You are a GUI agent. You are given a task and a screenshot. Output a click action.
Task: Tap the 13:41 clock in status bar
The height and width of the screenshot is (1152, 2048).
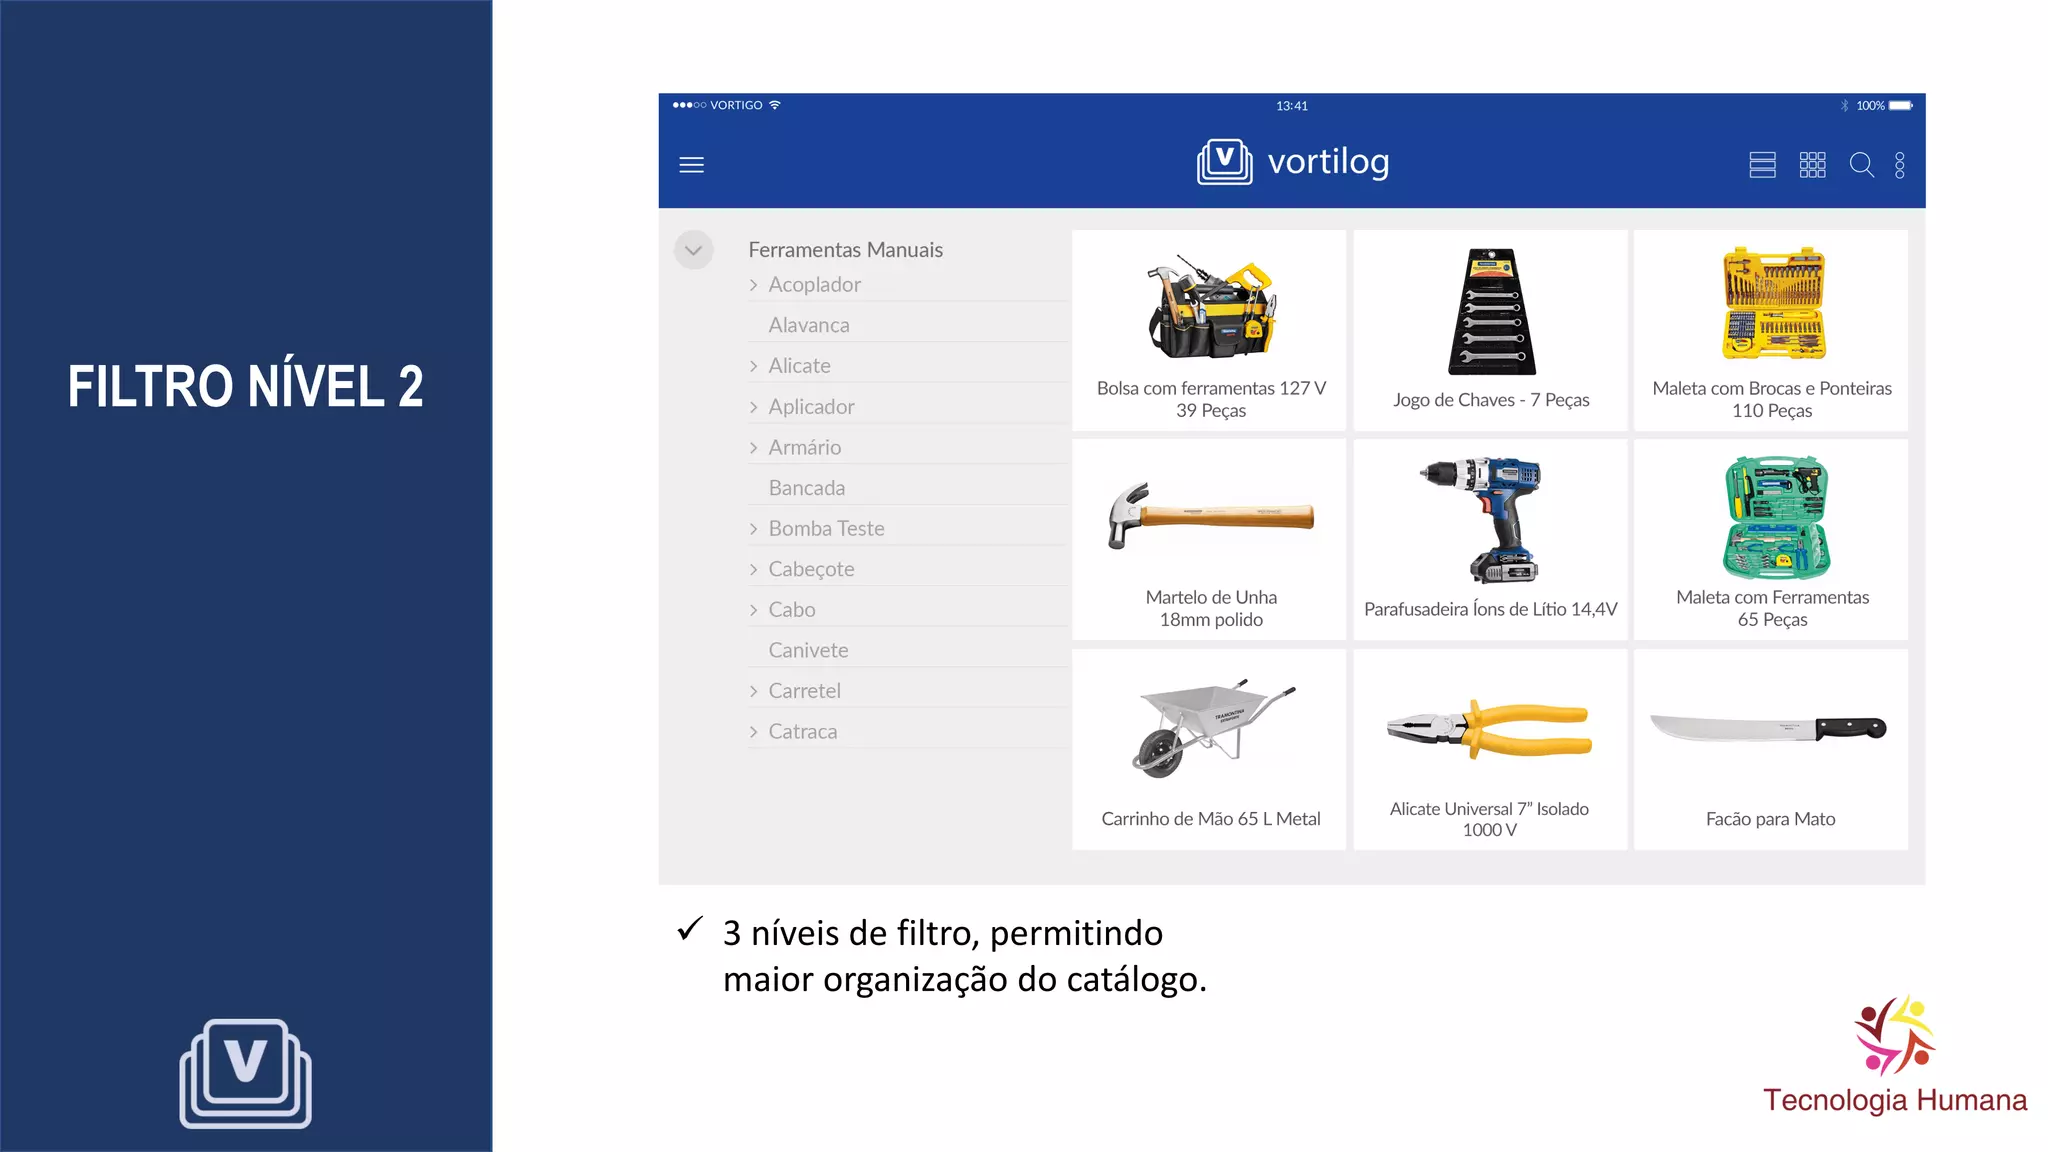(1291, 105)
